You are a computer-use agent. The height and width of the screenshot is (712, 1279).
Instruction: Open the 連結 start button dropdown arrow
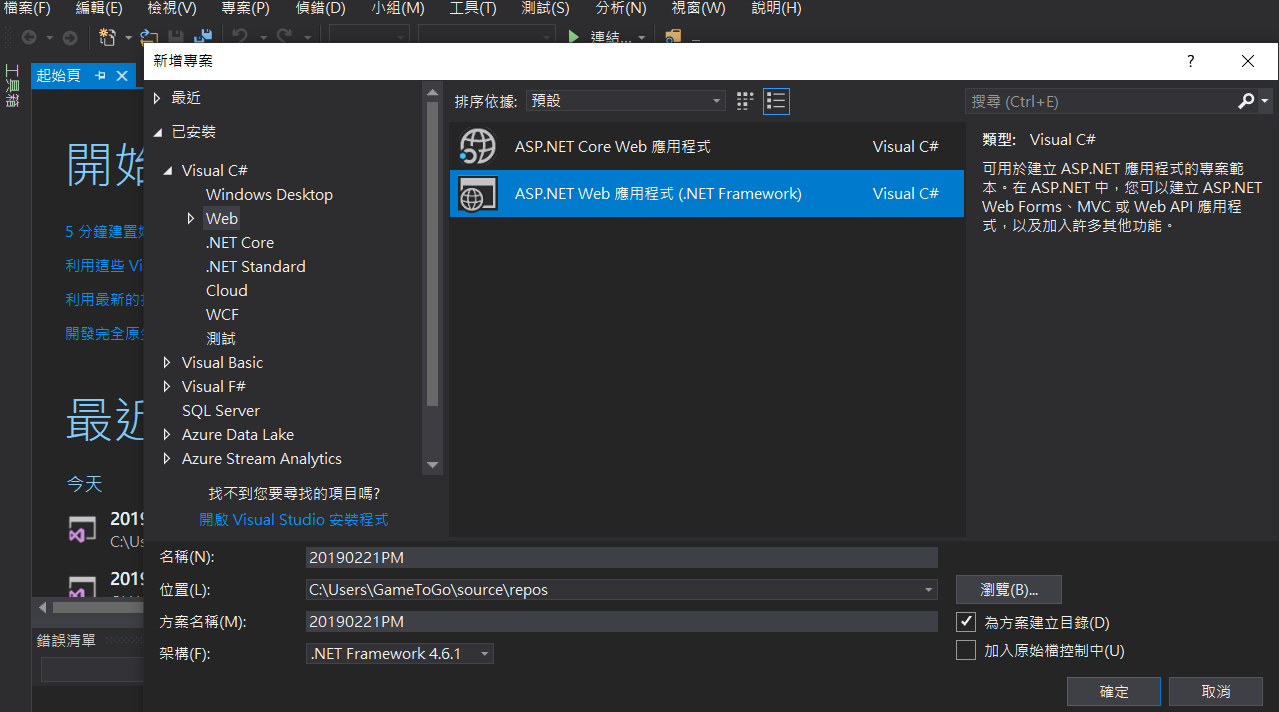[640, 37]
